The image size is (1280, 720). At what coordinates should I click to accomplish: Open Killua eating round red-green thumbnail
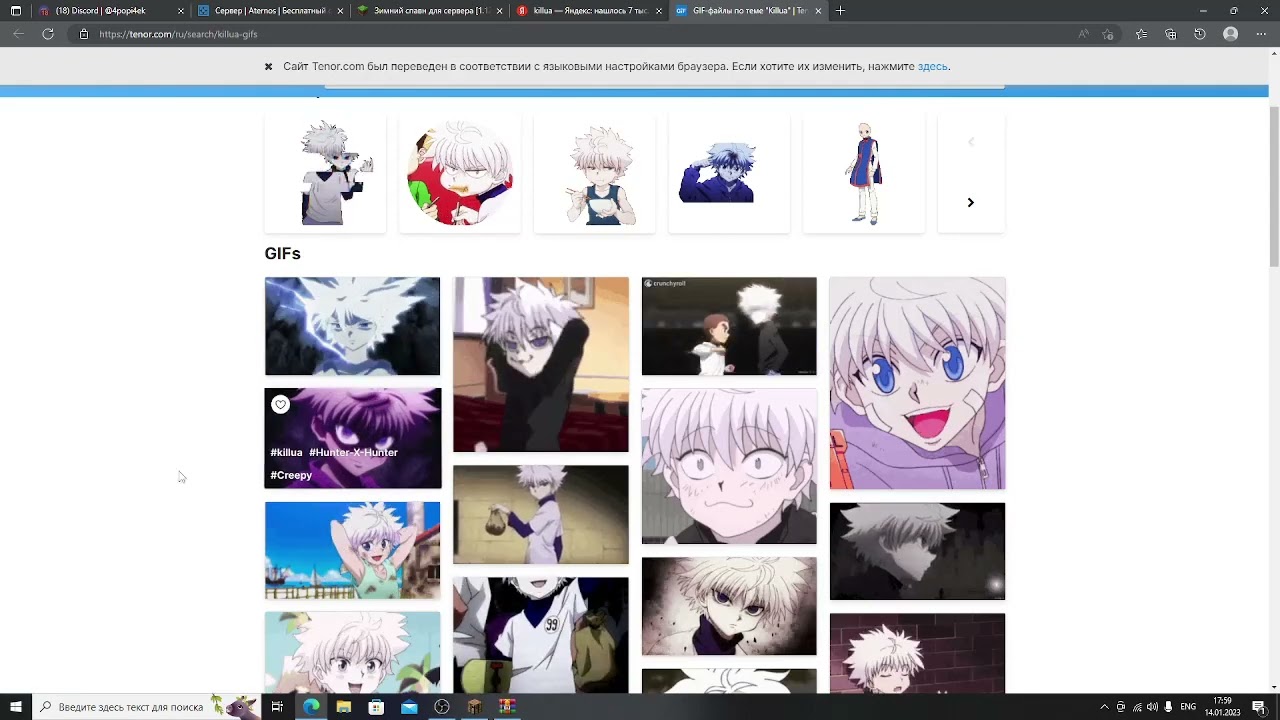click(460, 173)
